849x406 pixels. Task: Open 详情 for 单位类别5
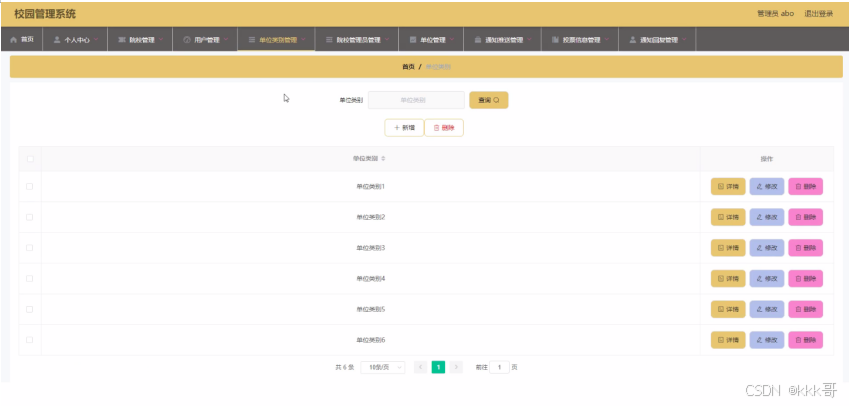coord(728,309)
